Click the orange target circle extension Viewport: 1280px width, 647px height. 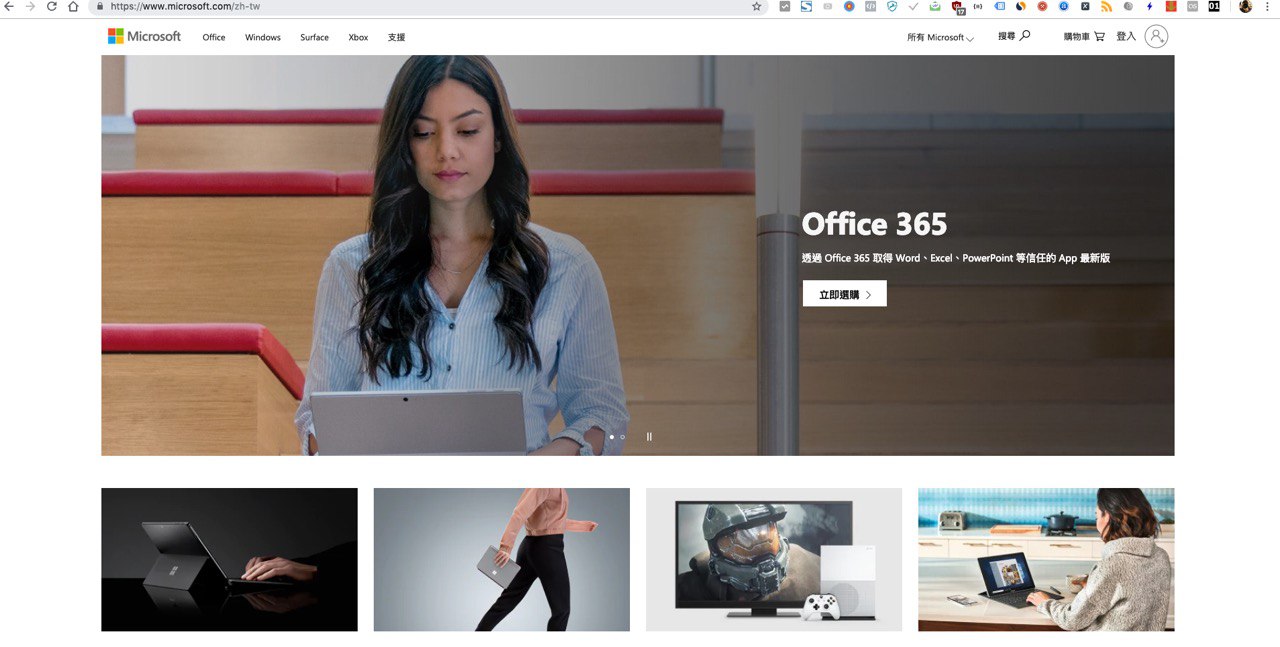(849, 6)
